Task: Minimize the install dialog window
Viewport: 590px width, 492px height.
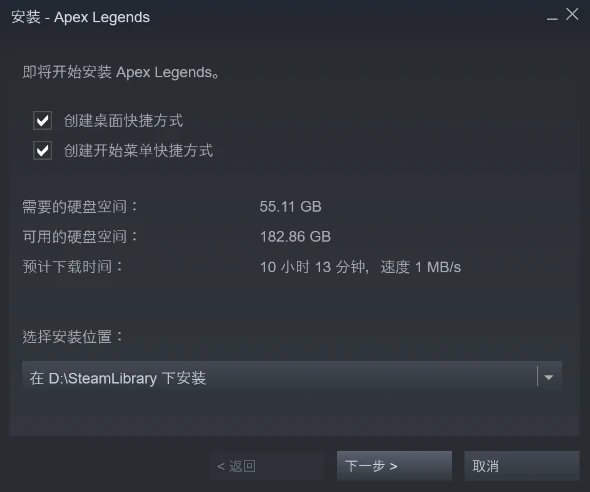Action: (x=552, y=18)
